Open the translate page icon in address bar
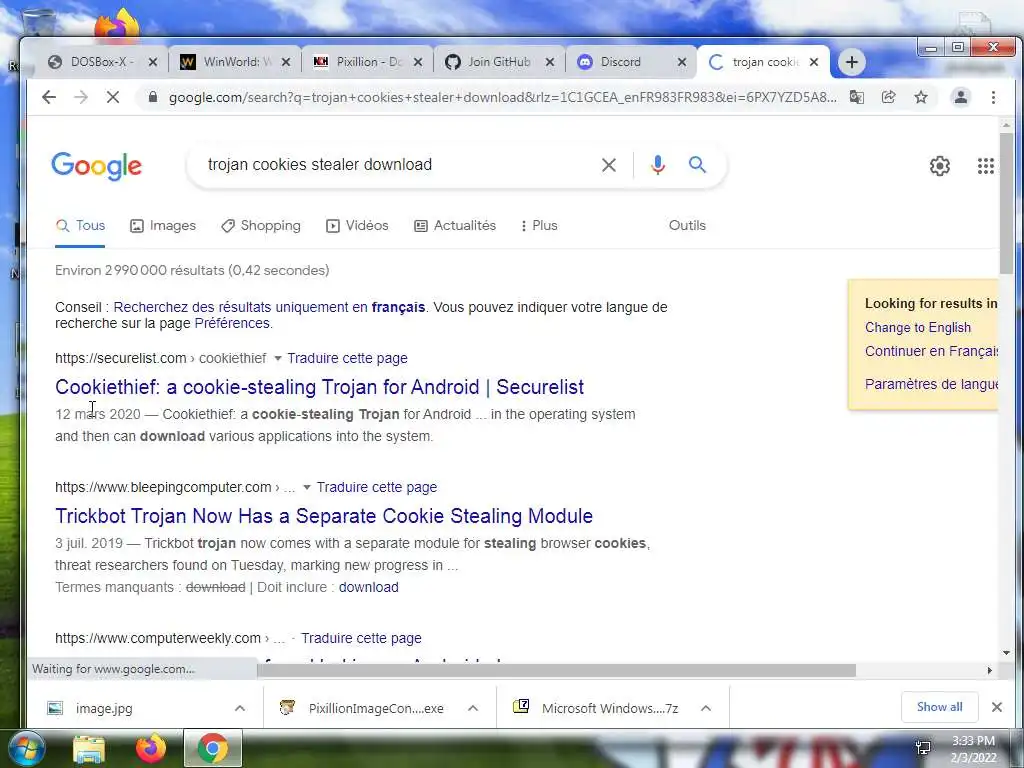This screenshot has height=768, width=1024. pos(857,97)
